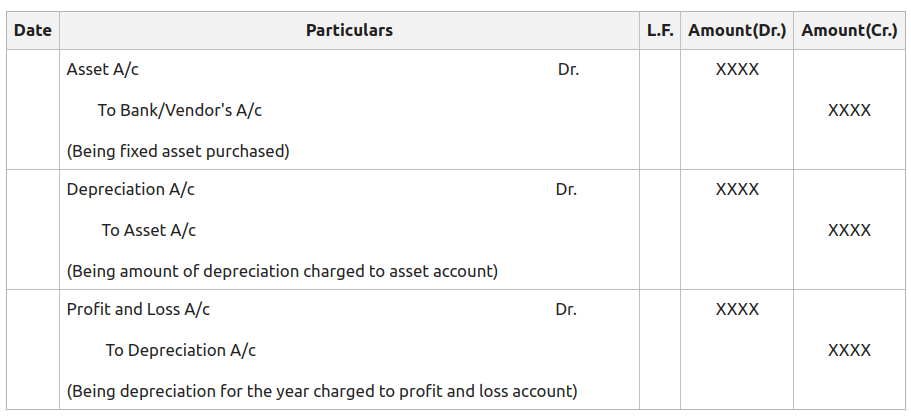Click the debit XXXX for Depreciation A/c
The image size is (911, 419).
[x=737, y=189]
